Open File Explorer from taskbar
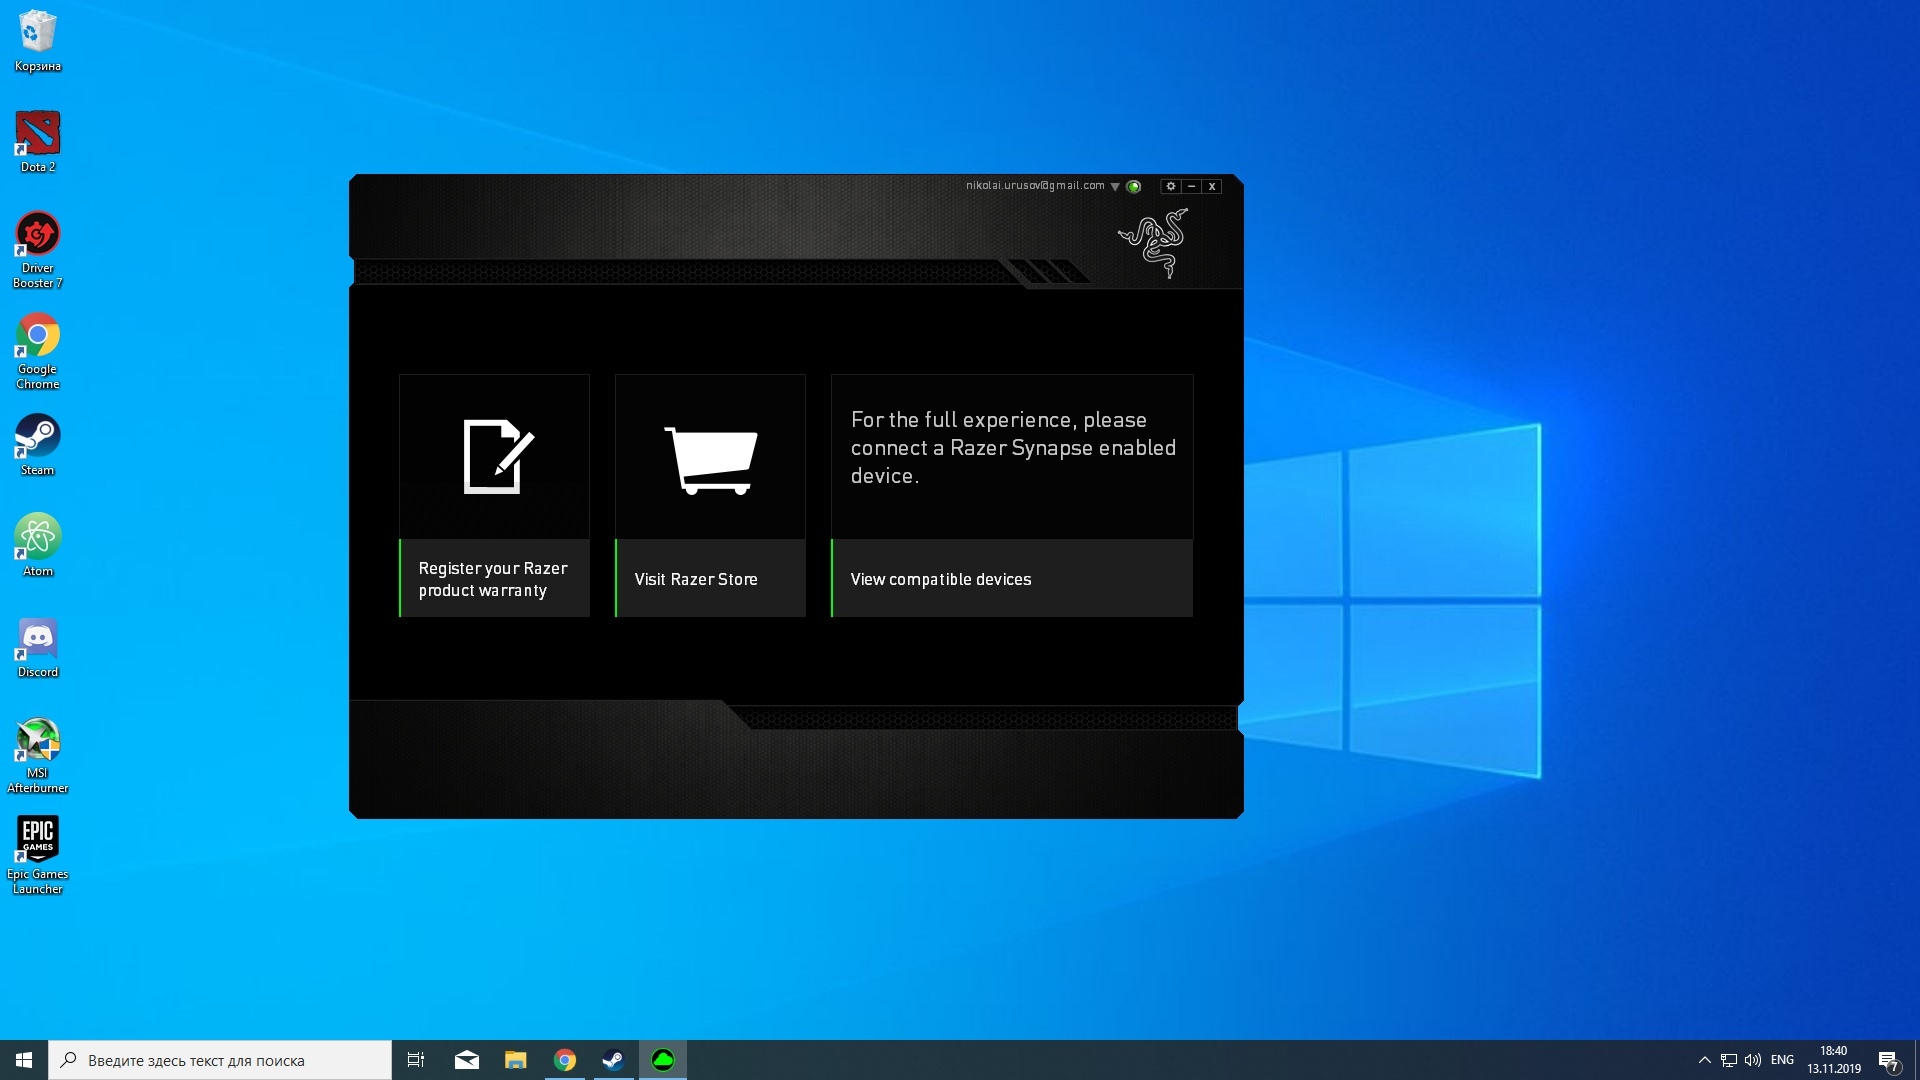1920x1080 pixels. pyautogui.click(x=516, y=1060)
